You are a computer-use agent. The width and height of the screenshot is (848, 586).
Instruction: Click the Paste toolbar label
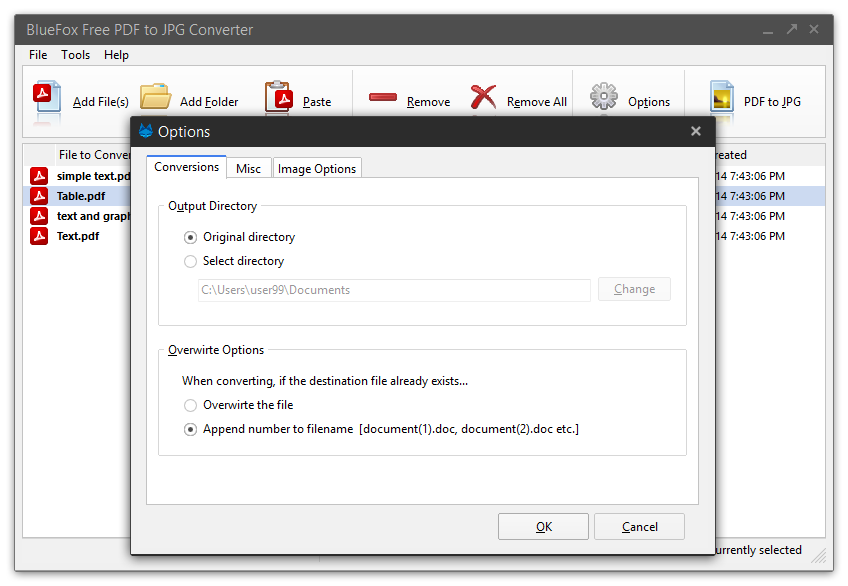[x=317, y=102]
